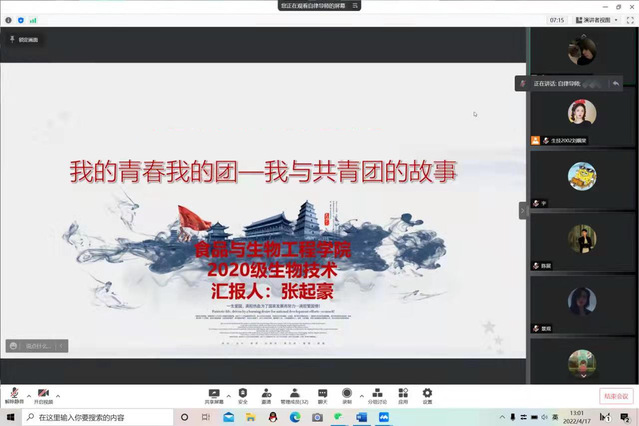The image size is (639, 426).
Task: Click the Share Screen (共享屏幕) icon
Action: pos(214,394)
